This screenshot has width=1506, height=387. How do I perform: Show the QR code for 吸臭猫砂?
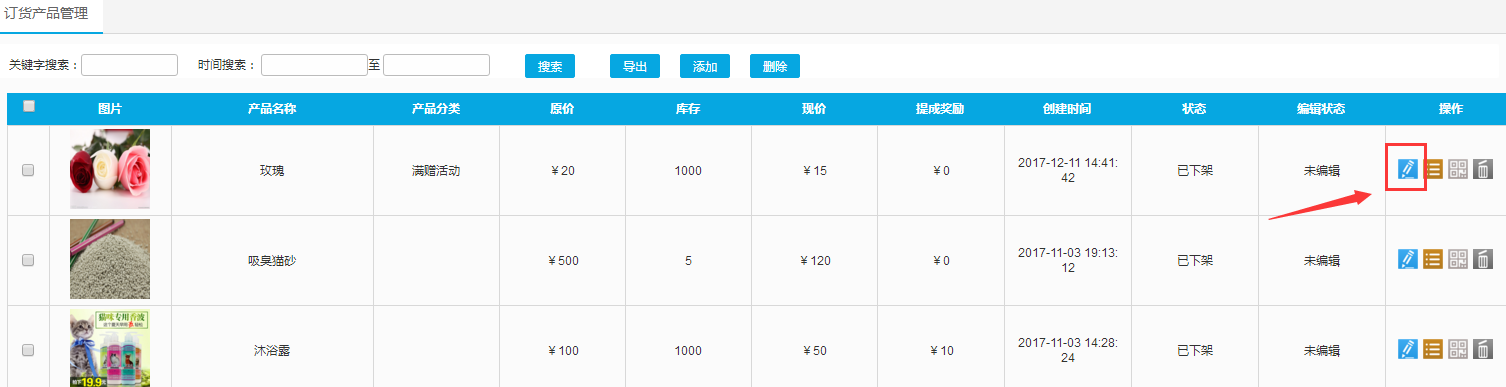coord(1458,259)
